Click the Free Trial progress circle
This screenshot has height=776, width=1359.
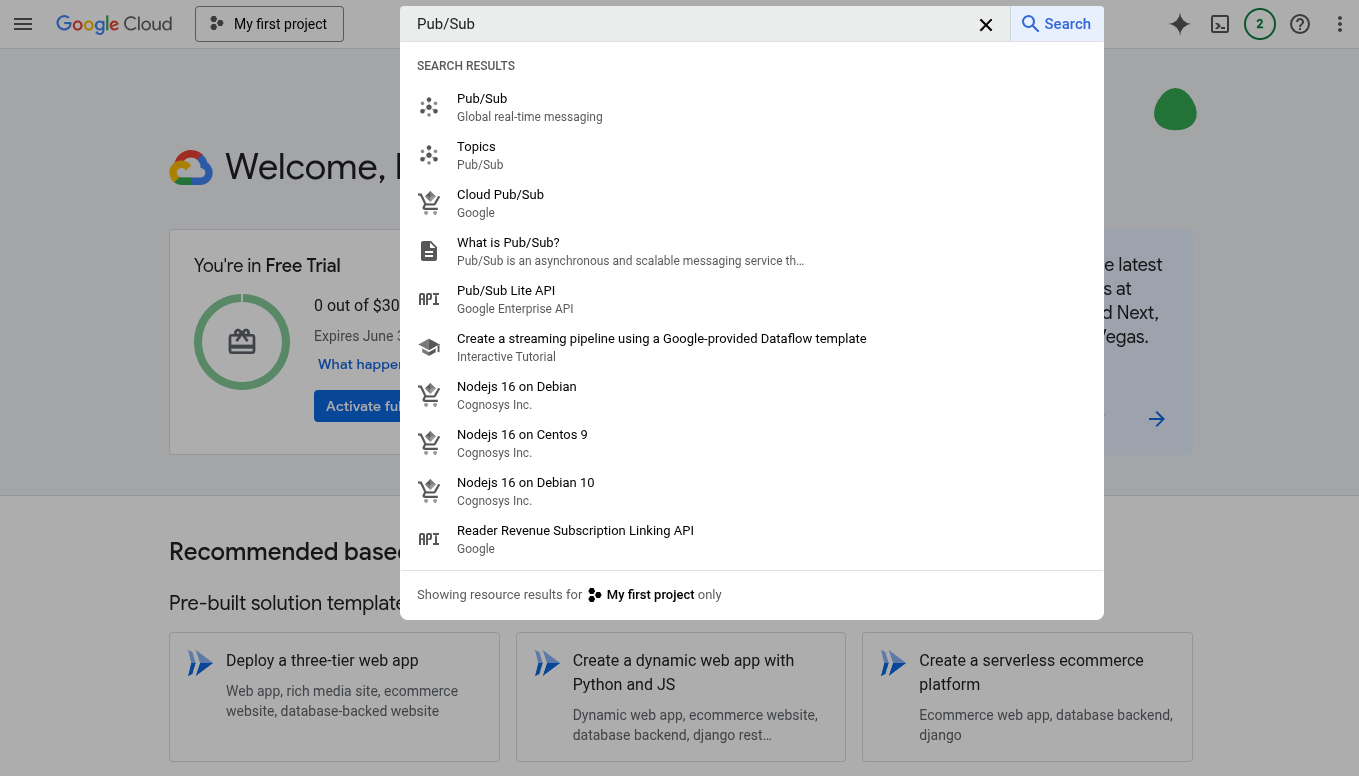coord(242,342)
